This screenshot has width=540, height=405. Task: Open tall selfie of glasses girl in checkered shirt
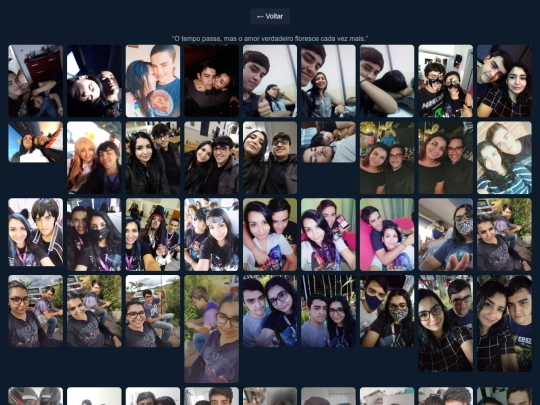[446, 323]
